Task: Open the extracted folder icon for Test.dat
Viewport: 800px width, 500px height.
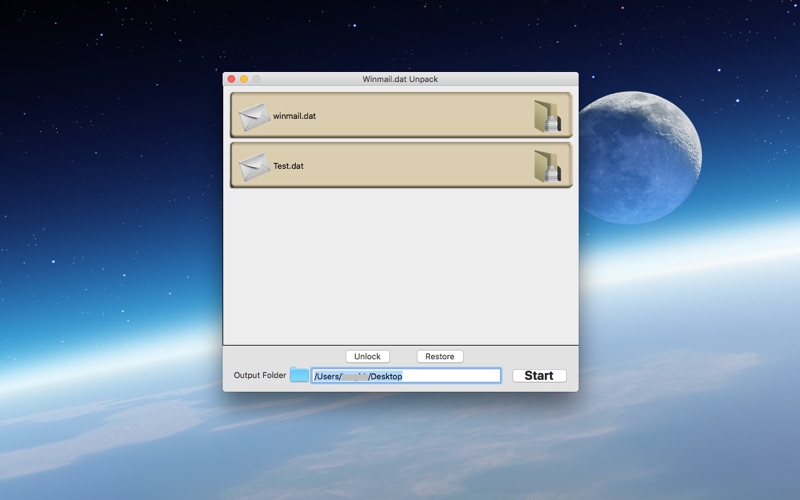Action: pos(548,166)
